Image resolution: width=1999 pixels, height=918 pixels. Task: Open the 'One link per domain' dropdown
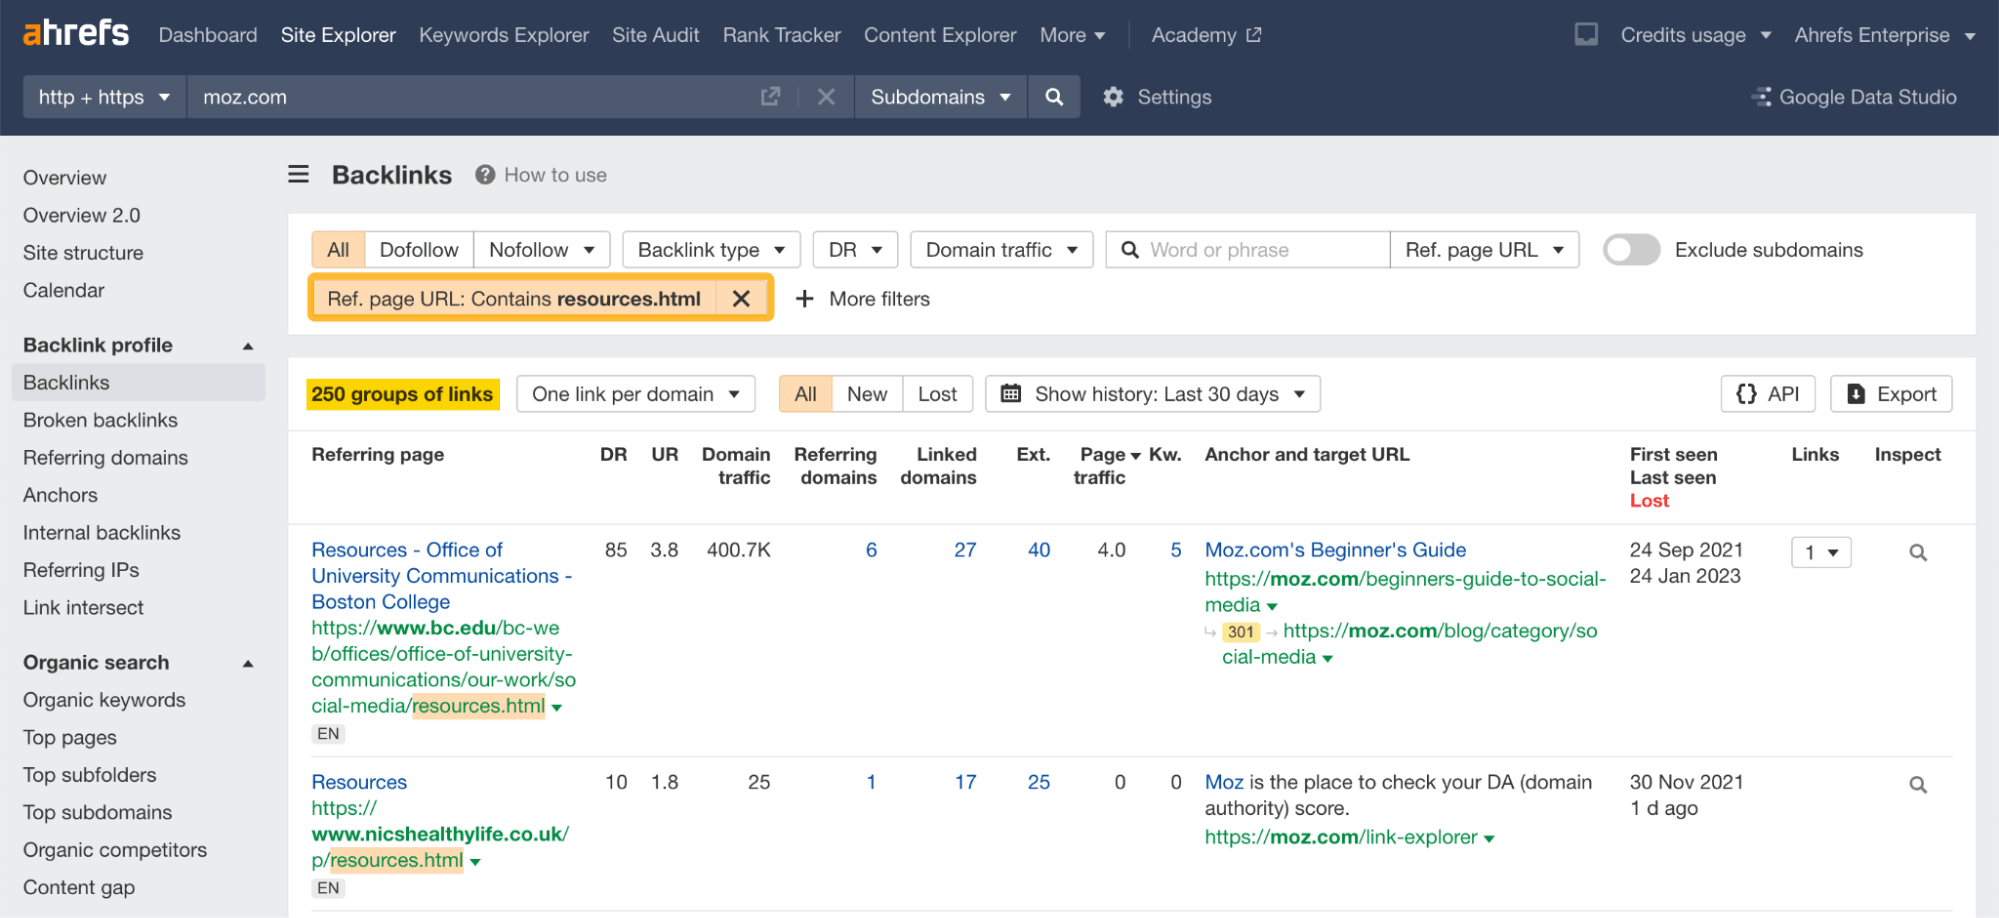coord(634,393)
